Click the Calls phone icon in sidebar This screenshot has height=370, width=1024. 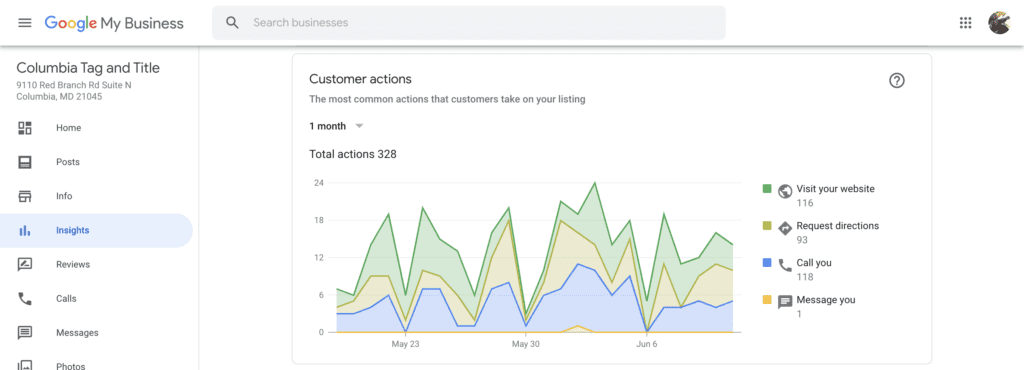25,298
